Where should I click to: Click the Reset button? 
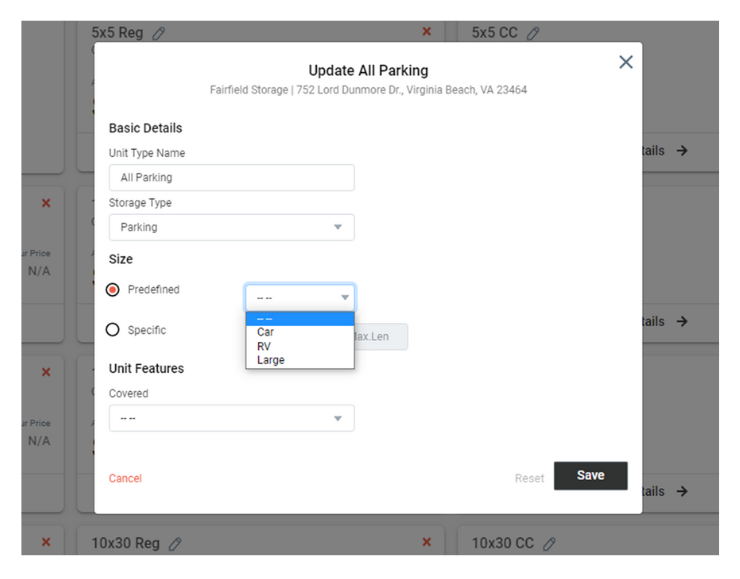(x=529, y=478)
